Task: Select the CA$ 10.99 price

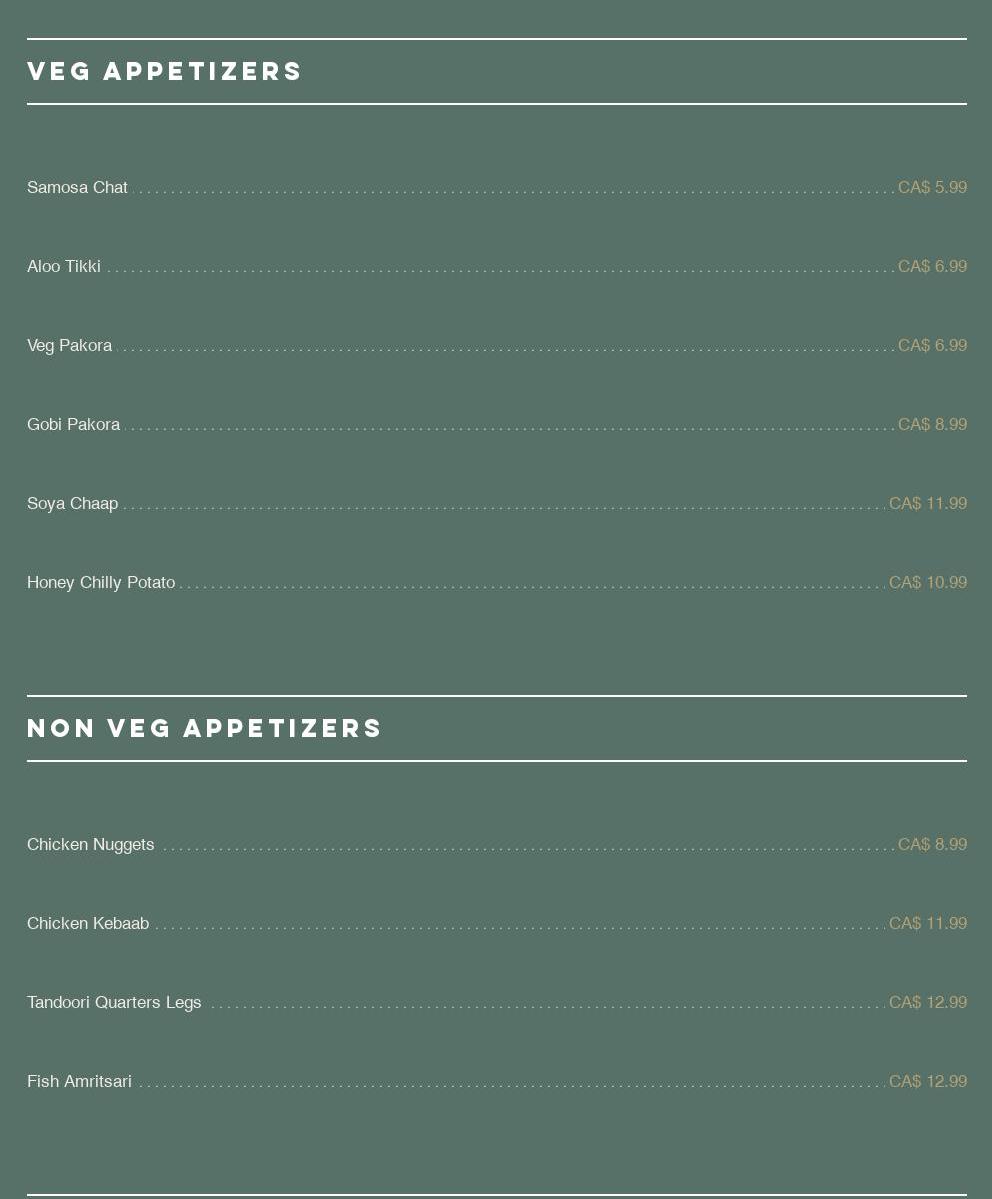Action: click(928, 583)
